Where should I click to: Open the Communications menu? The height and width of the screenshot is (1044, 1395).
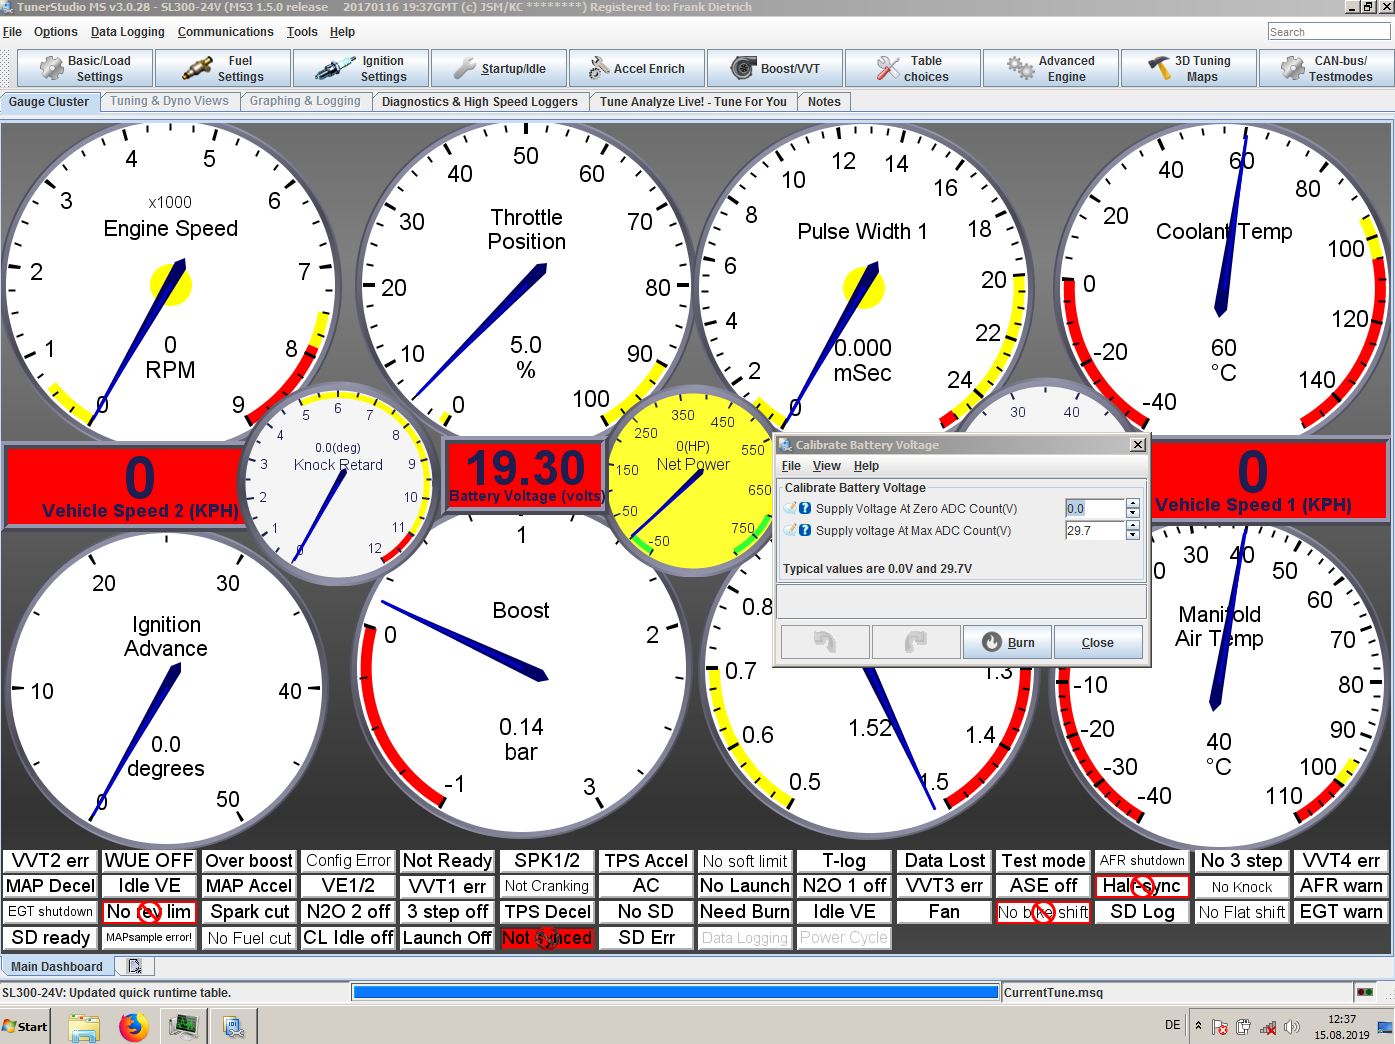(x=225, y=32)
